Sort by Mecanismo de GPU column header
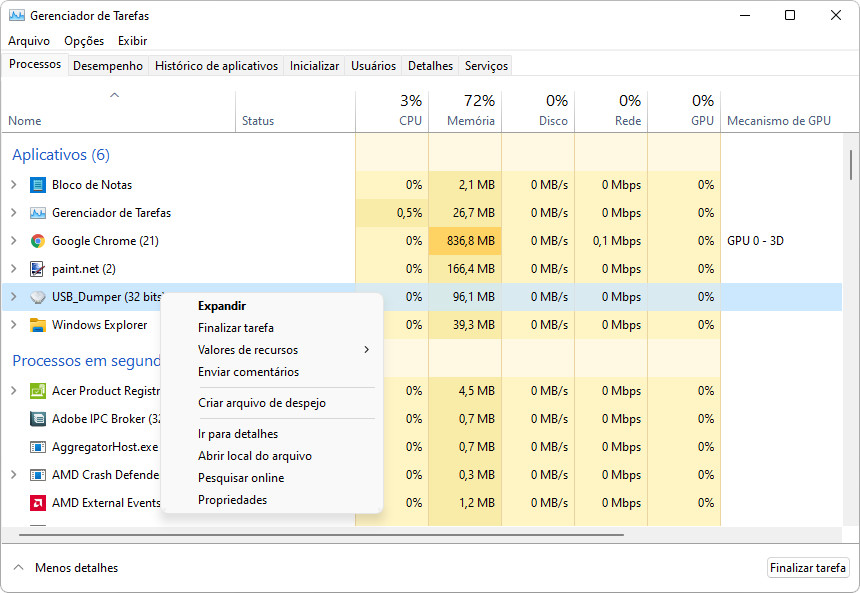 point(781,112)
